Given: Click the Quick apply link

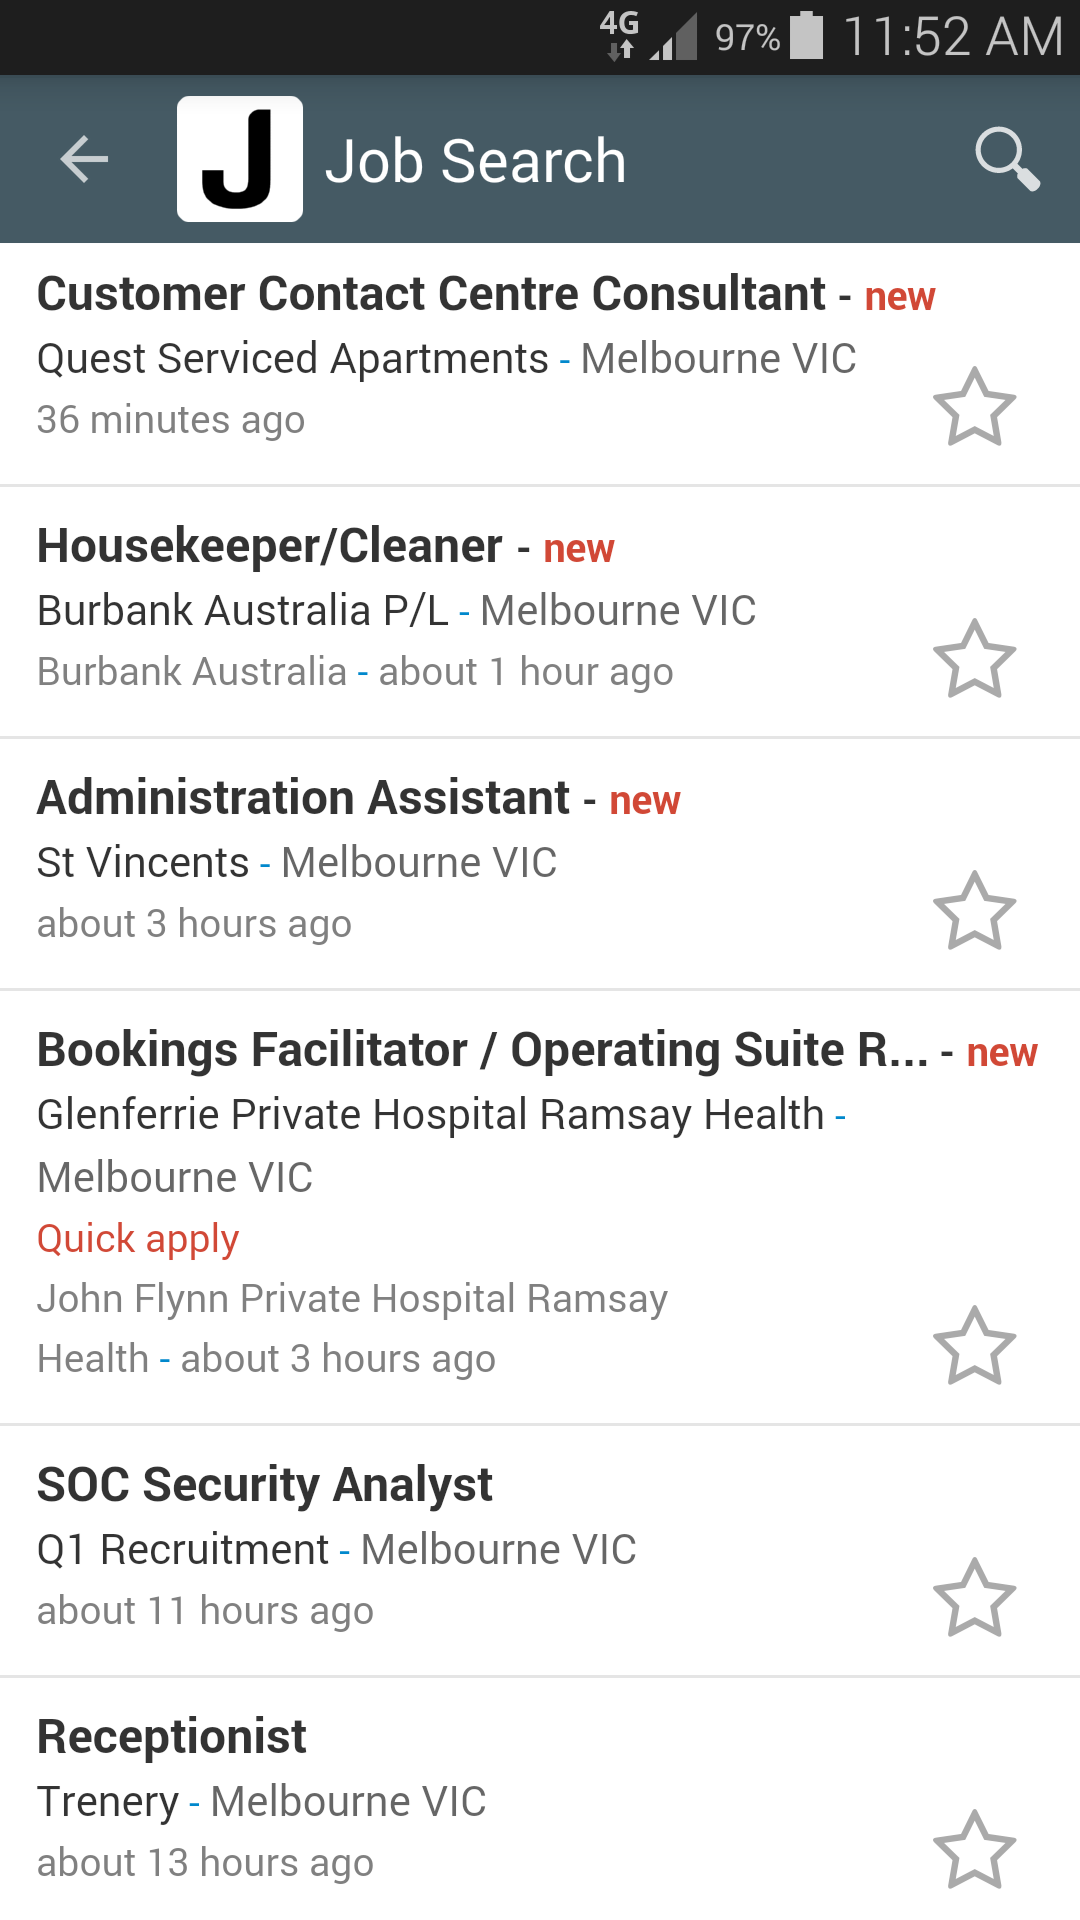Looking at the screenshot, I should [138, 1239].
